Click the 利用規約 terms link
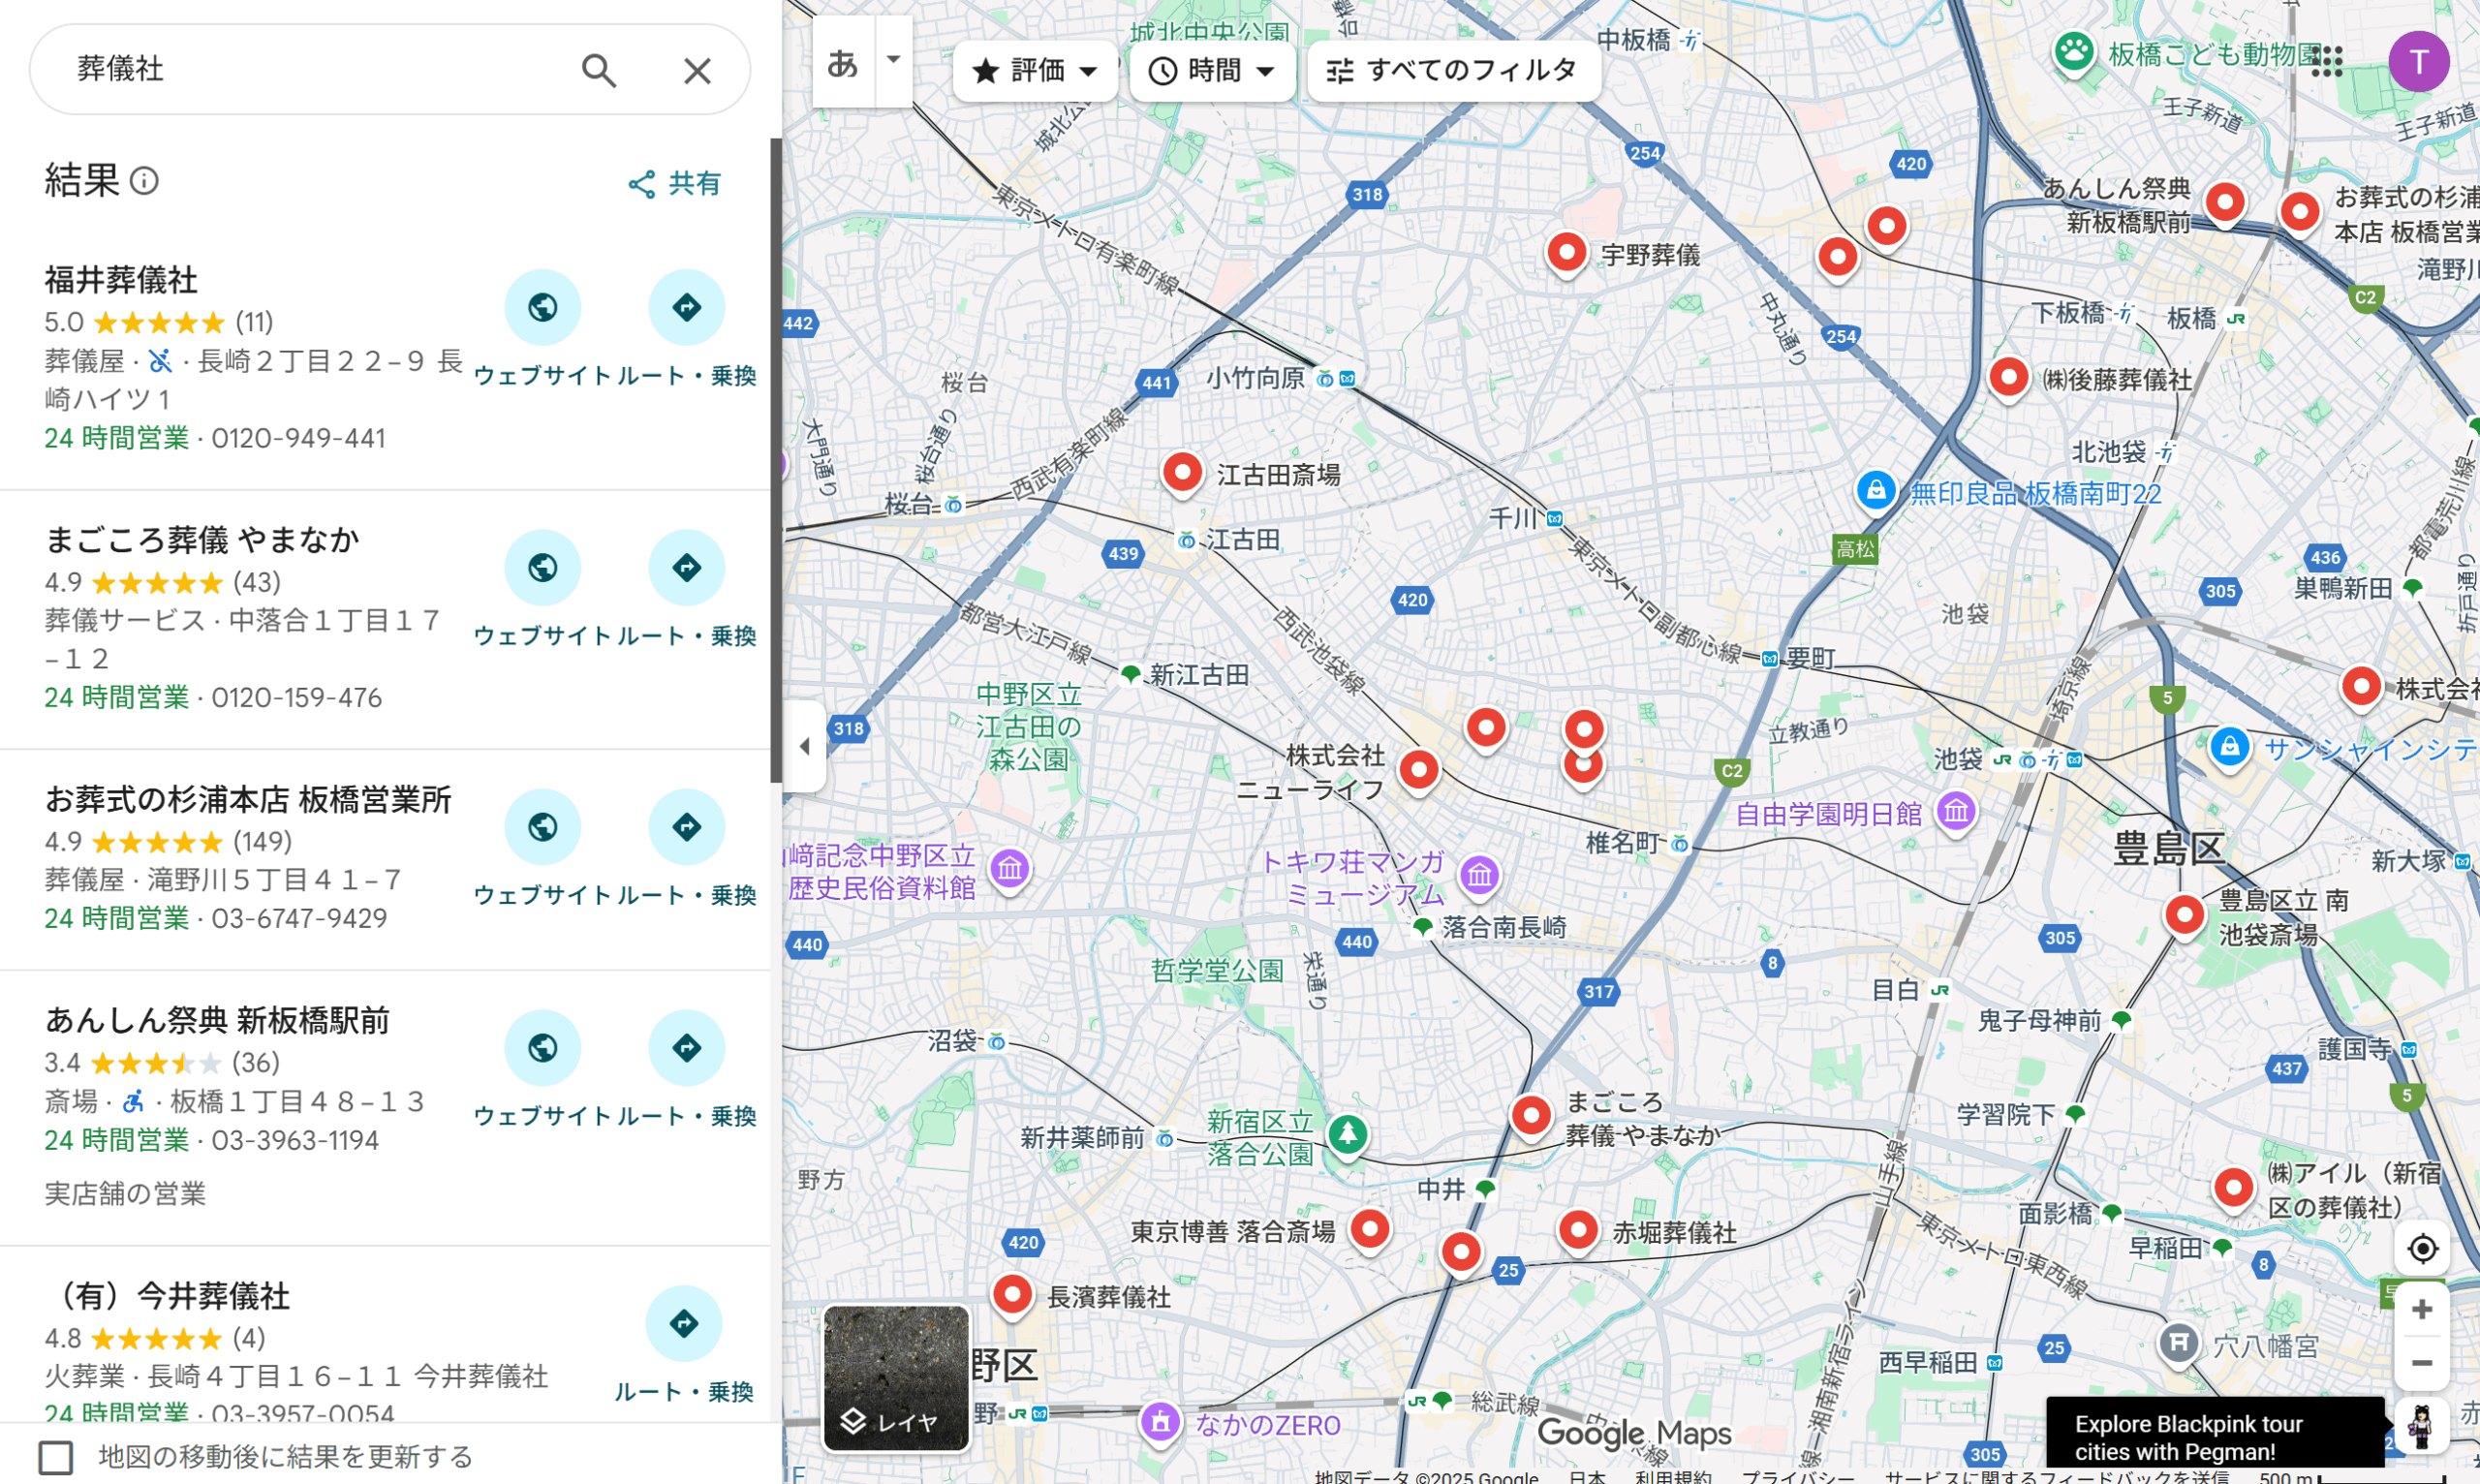2480x1484 pixels. [x=1672, y=1477]
